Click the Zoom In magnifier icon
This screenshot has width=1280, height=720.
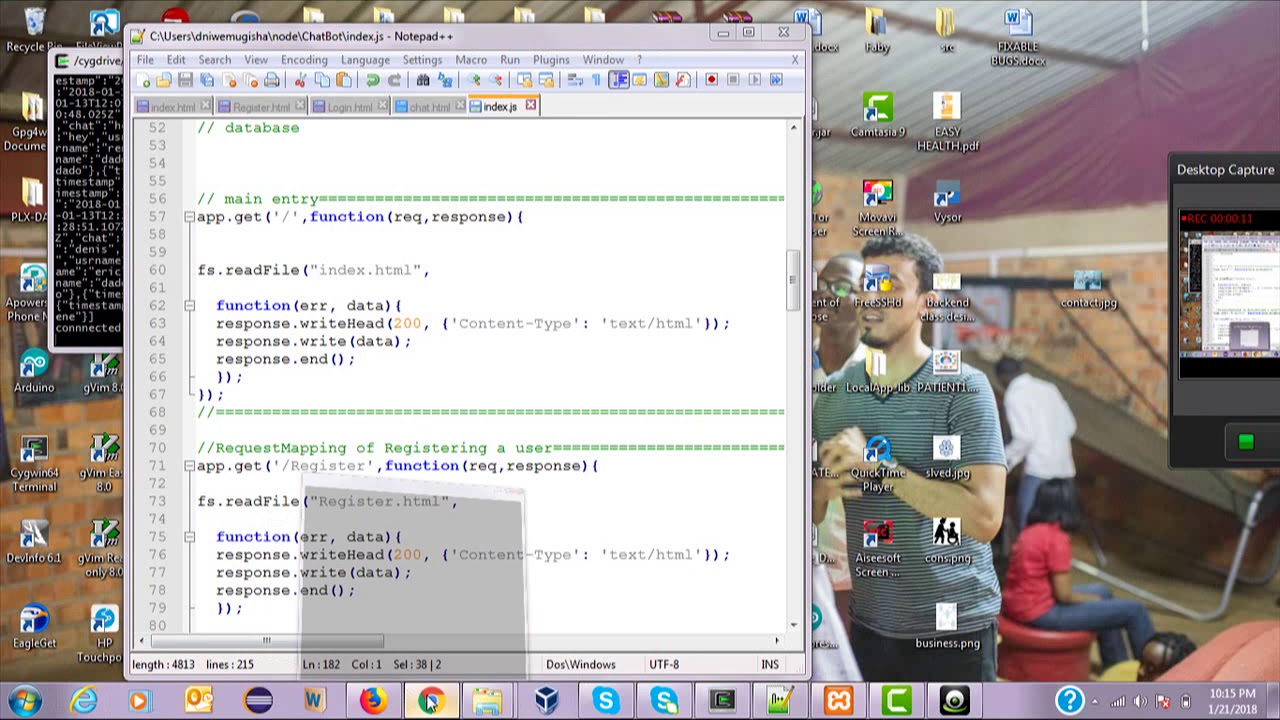pyautogui.click(x=474, y=80)
